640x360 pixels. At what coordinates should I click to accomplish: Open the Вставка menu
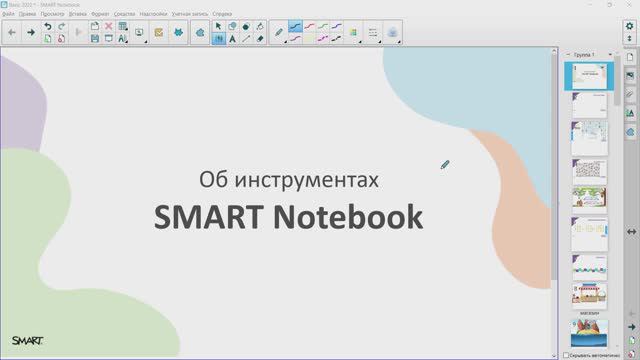pos(78,14)
